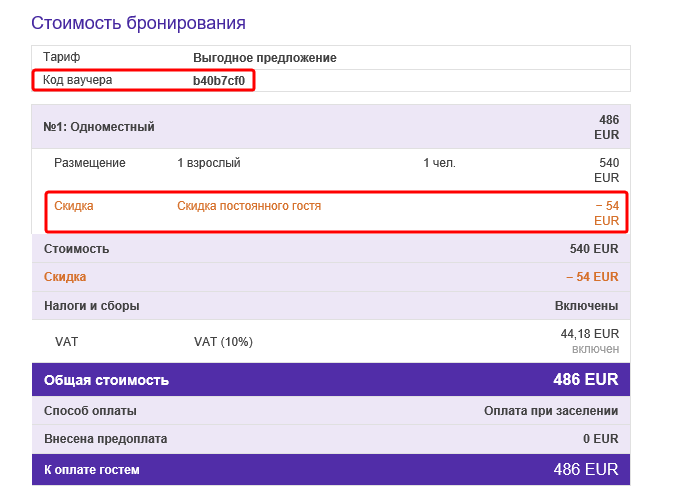Screen dimensions: 673x503
Task: Select the 'Тариф' label
Action: (x=61, y=57)
